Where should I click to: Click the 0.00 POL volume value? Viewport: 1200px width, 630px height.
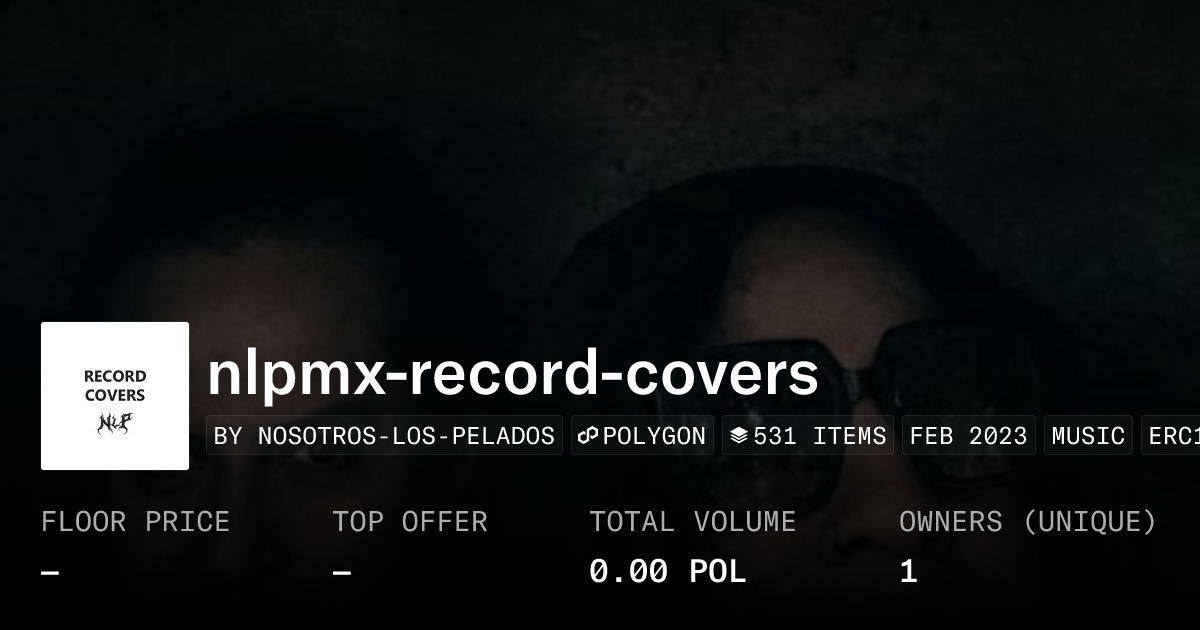[x=667, y=572]
